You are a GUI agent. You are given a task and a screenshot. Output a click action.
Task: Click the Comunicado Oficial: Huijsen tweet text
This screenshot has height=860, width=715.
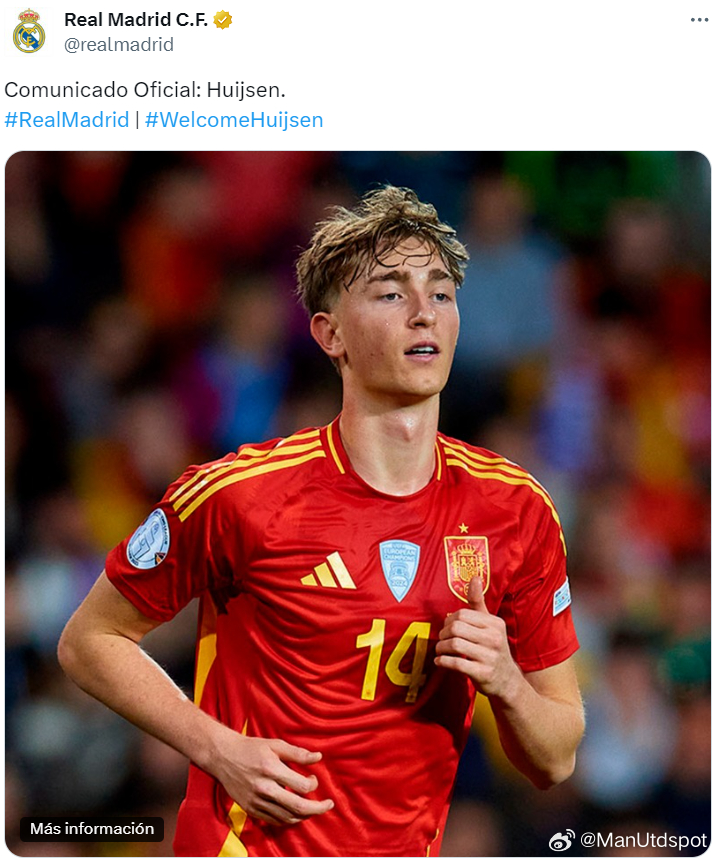point(145,90)
